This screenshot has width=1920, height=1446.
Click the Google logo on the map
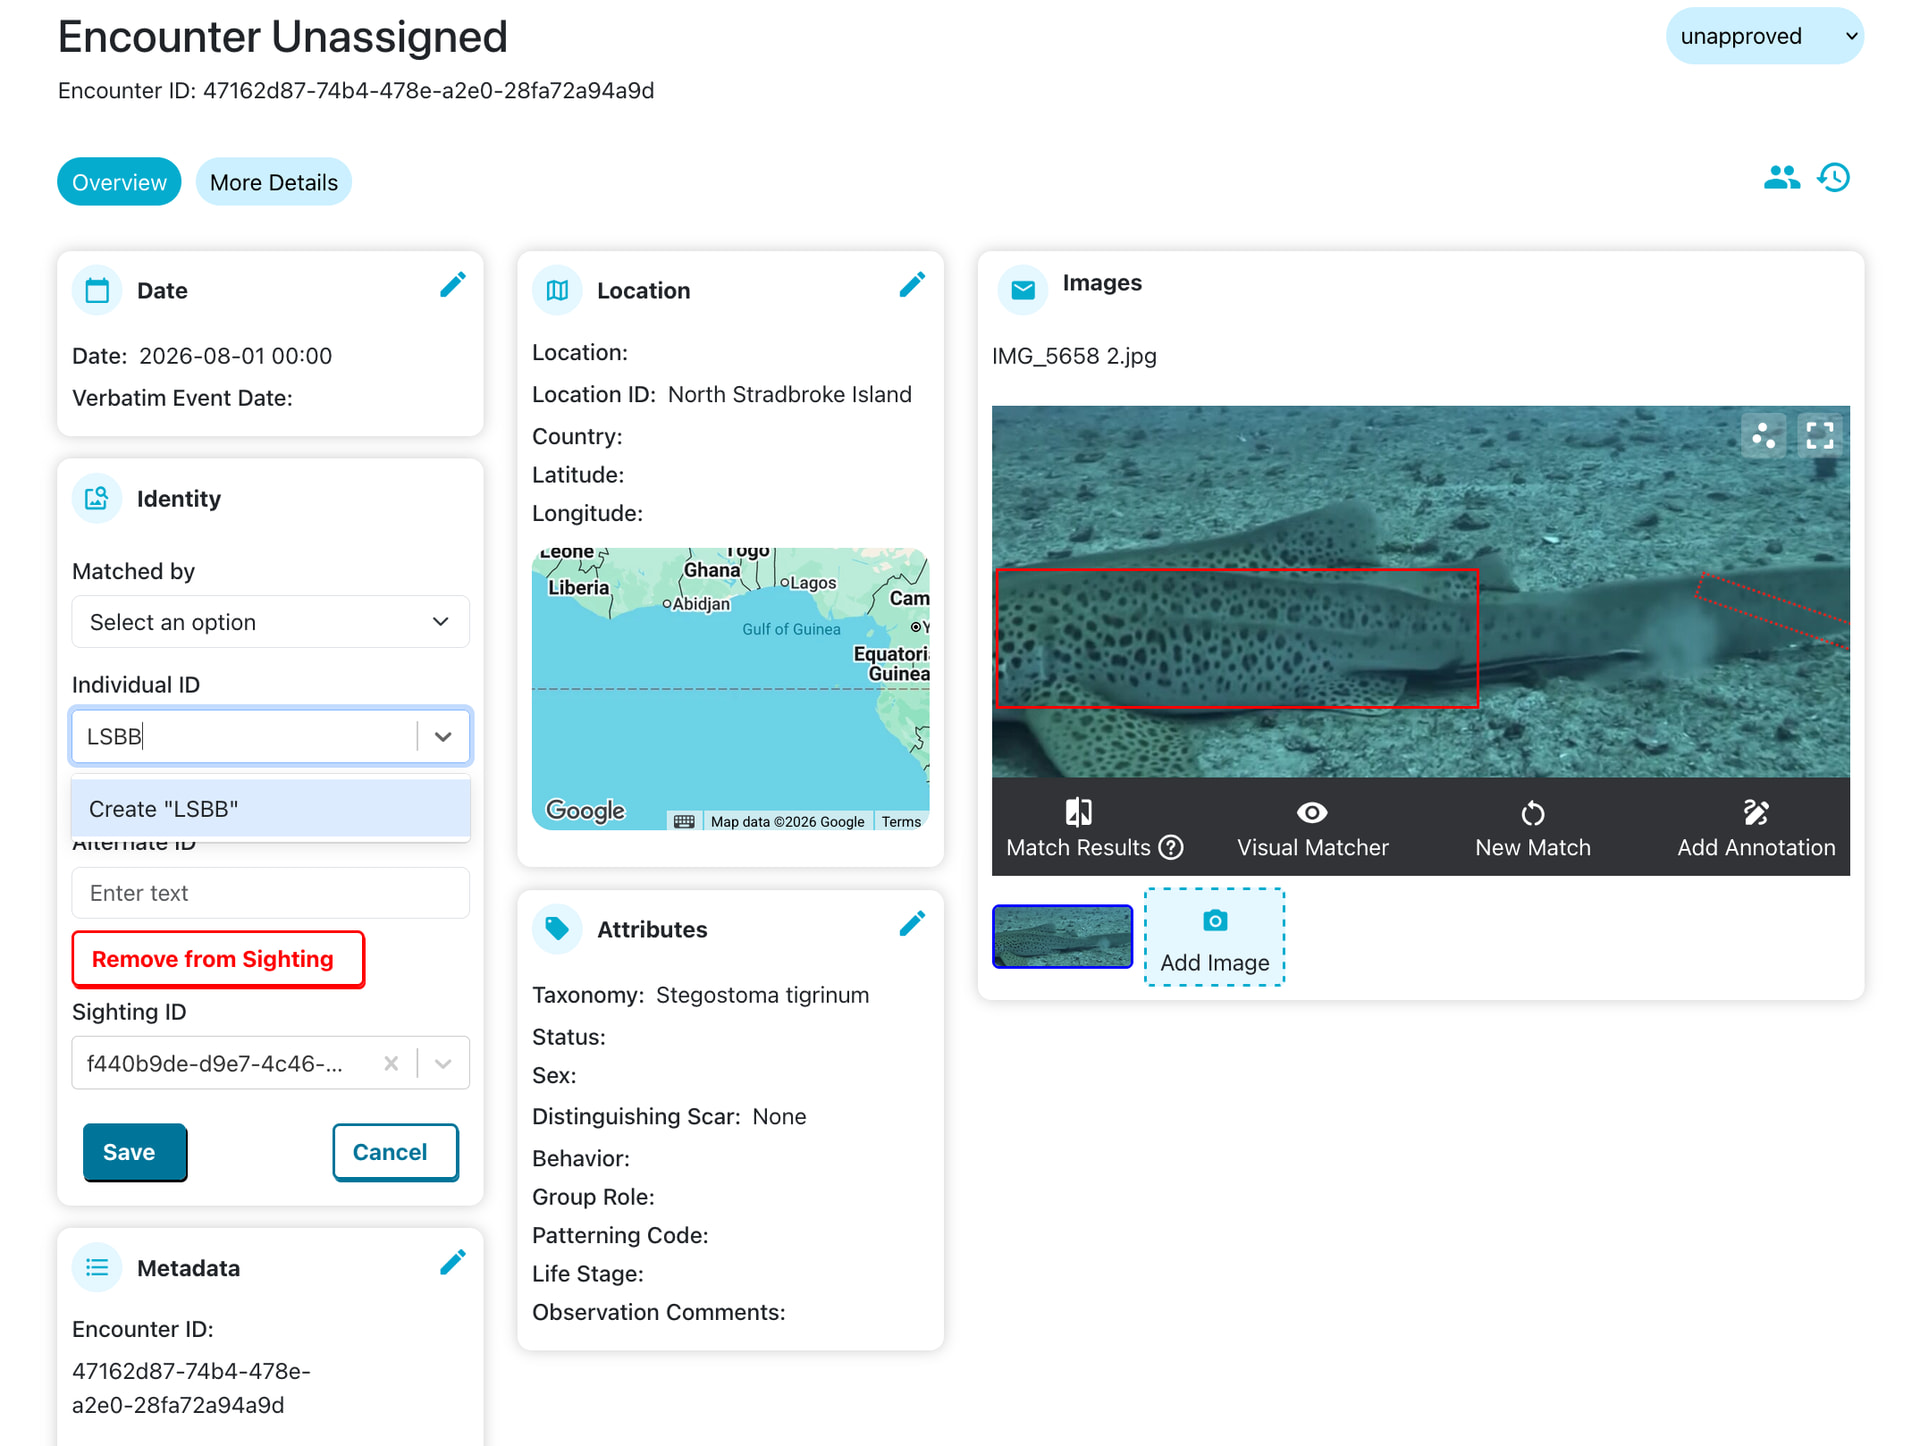[585, 810]
